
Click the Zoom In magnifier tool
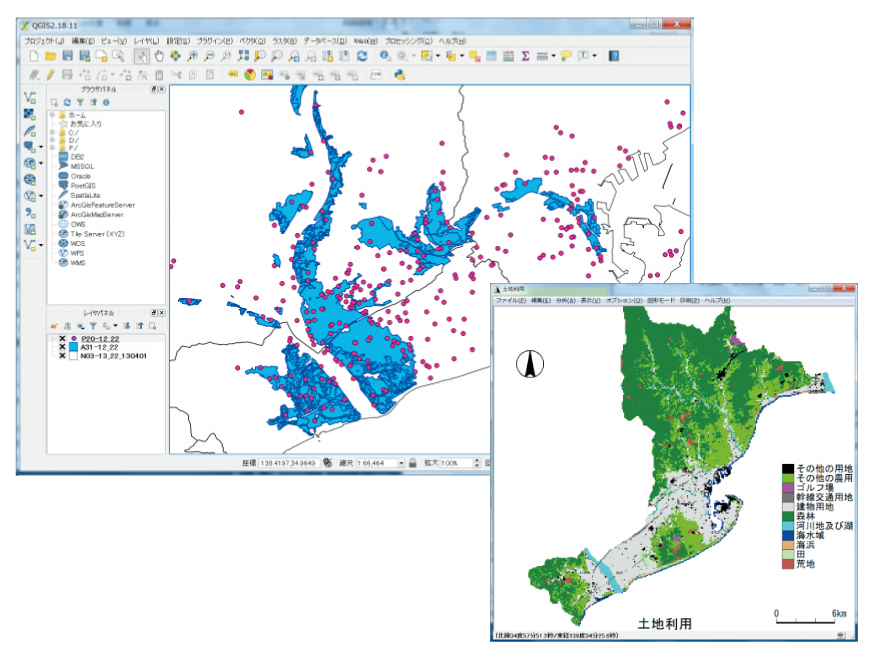[x=193, y=56]
